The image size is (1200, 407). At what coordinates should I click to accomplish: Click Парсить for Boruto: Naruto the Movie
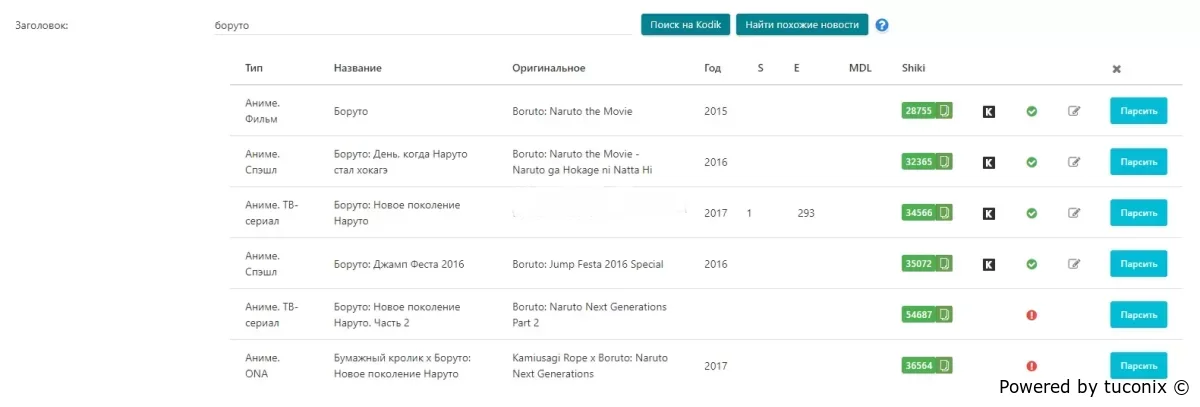pos(1138,111)
